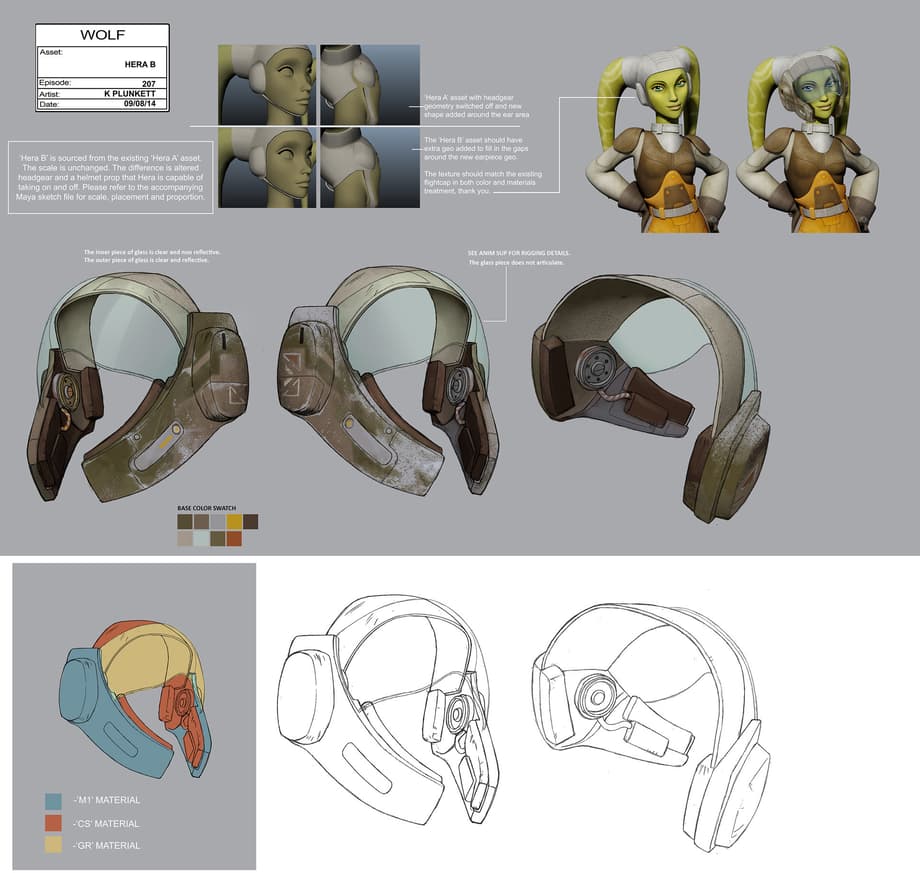Select the beige base color swatch
Screen dimensions: 920x873
coord(185,538)
